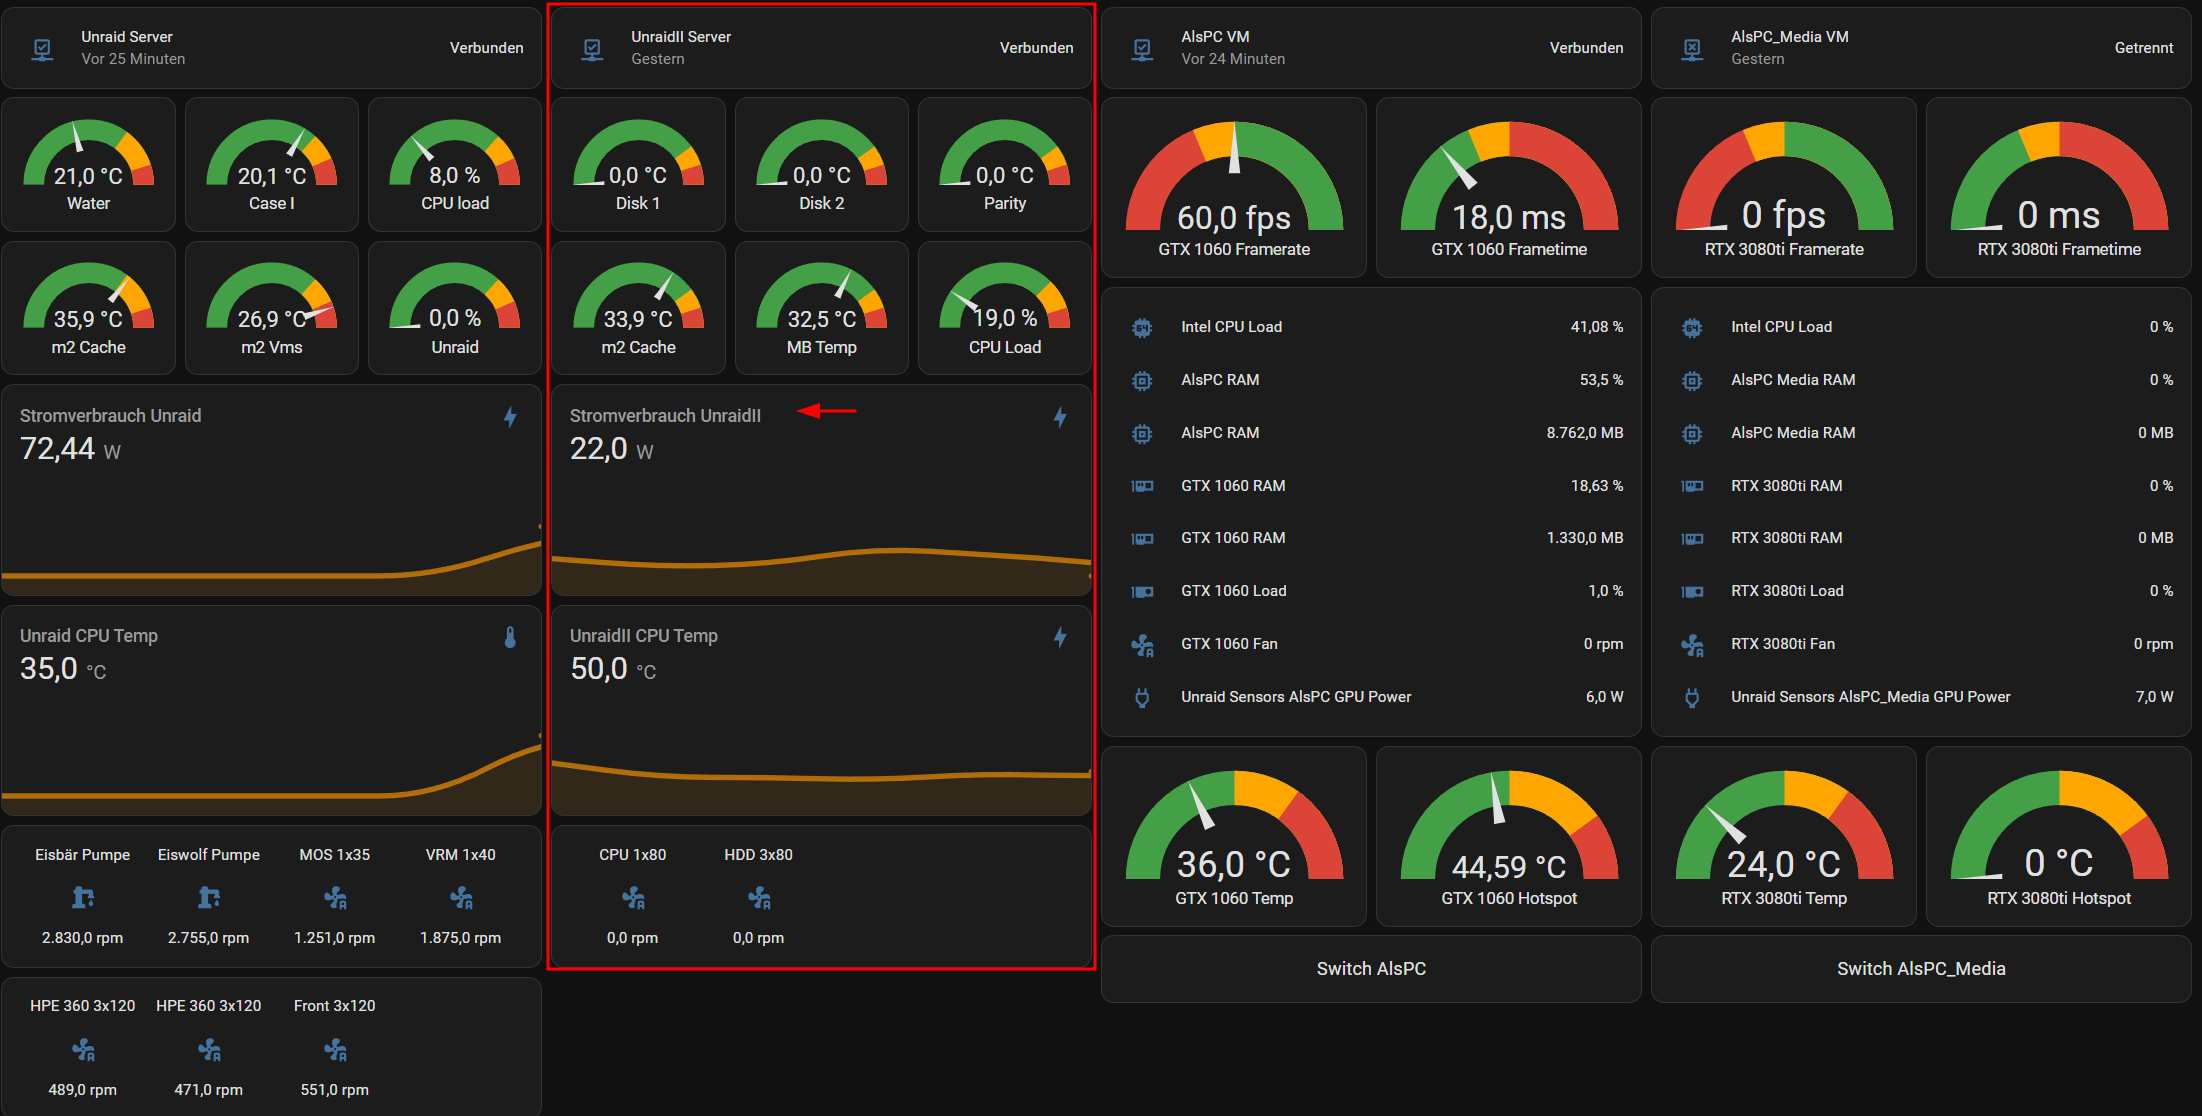2202x1116 pixels.
Task: Click the thermometer icon on Unraid CPU Temp
Action: (510, 637)
